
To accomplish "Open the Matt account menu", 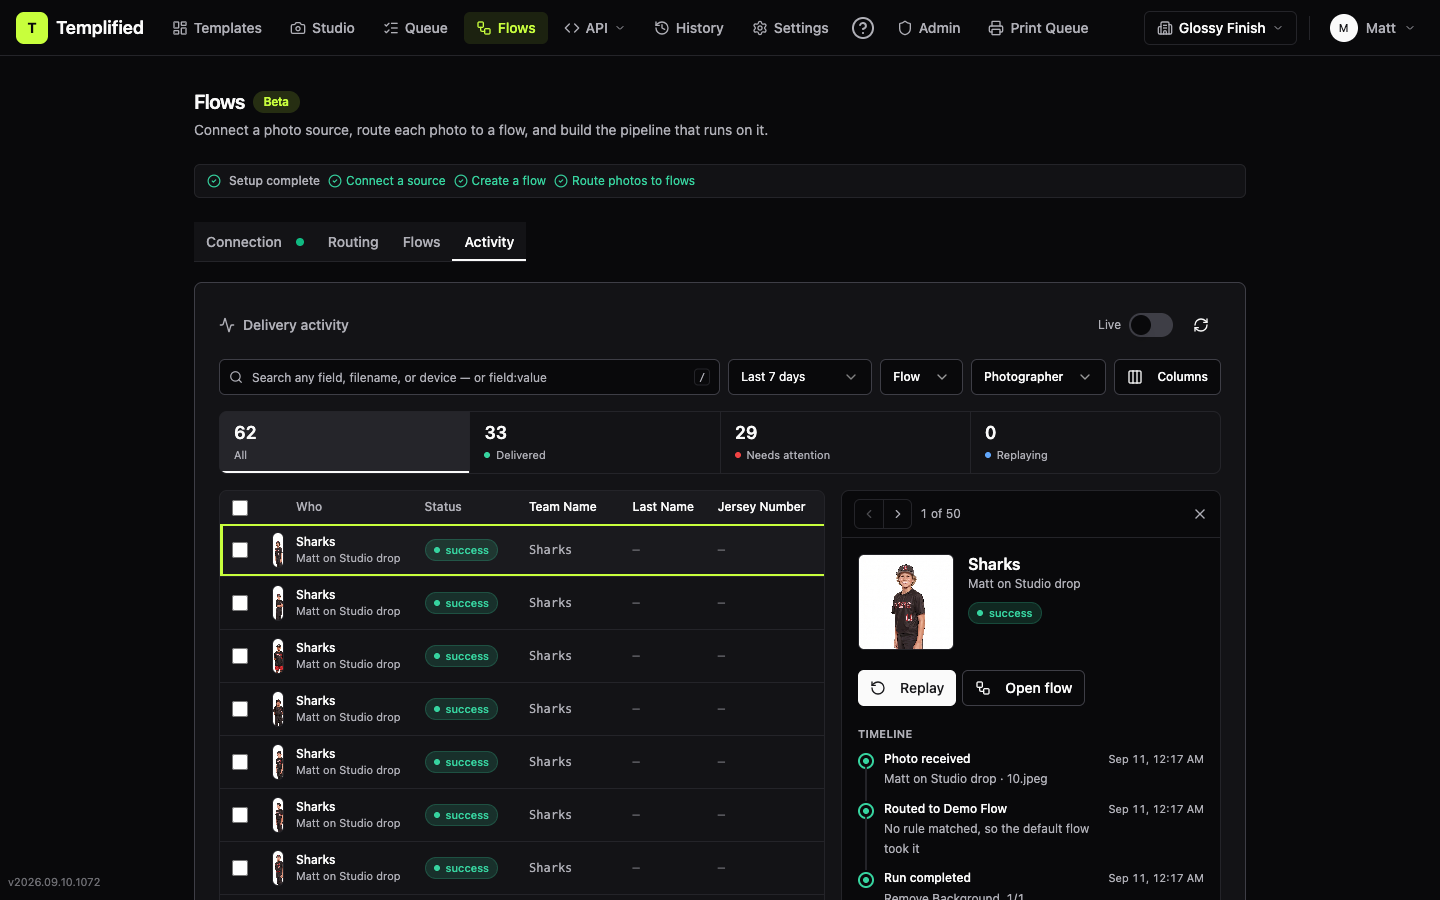I will tap(1372, 28).
